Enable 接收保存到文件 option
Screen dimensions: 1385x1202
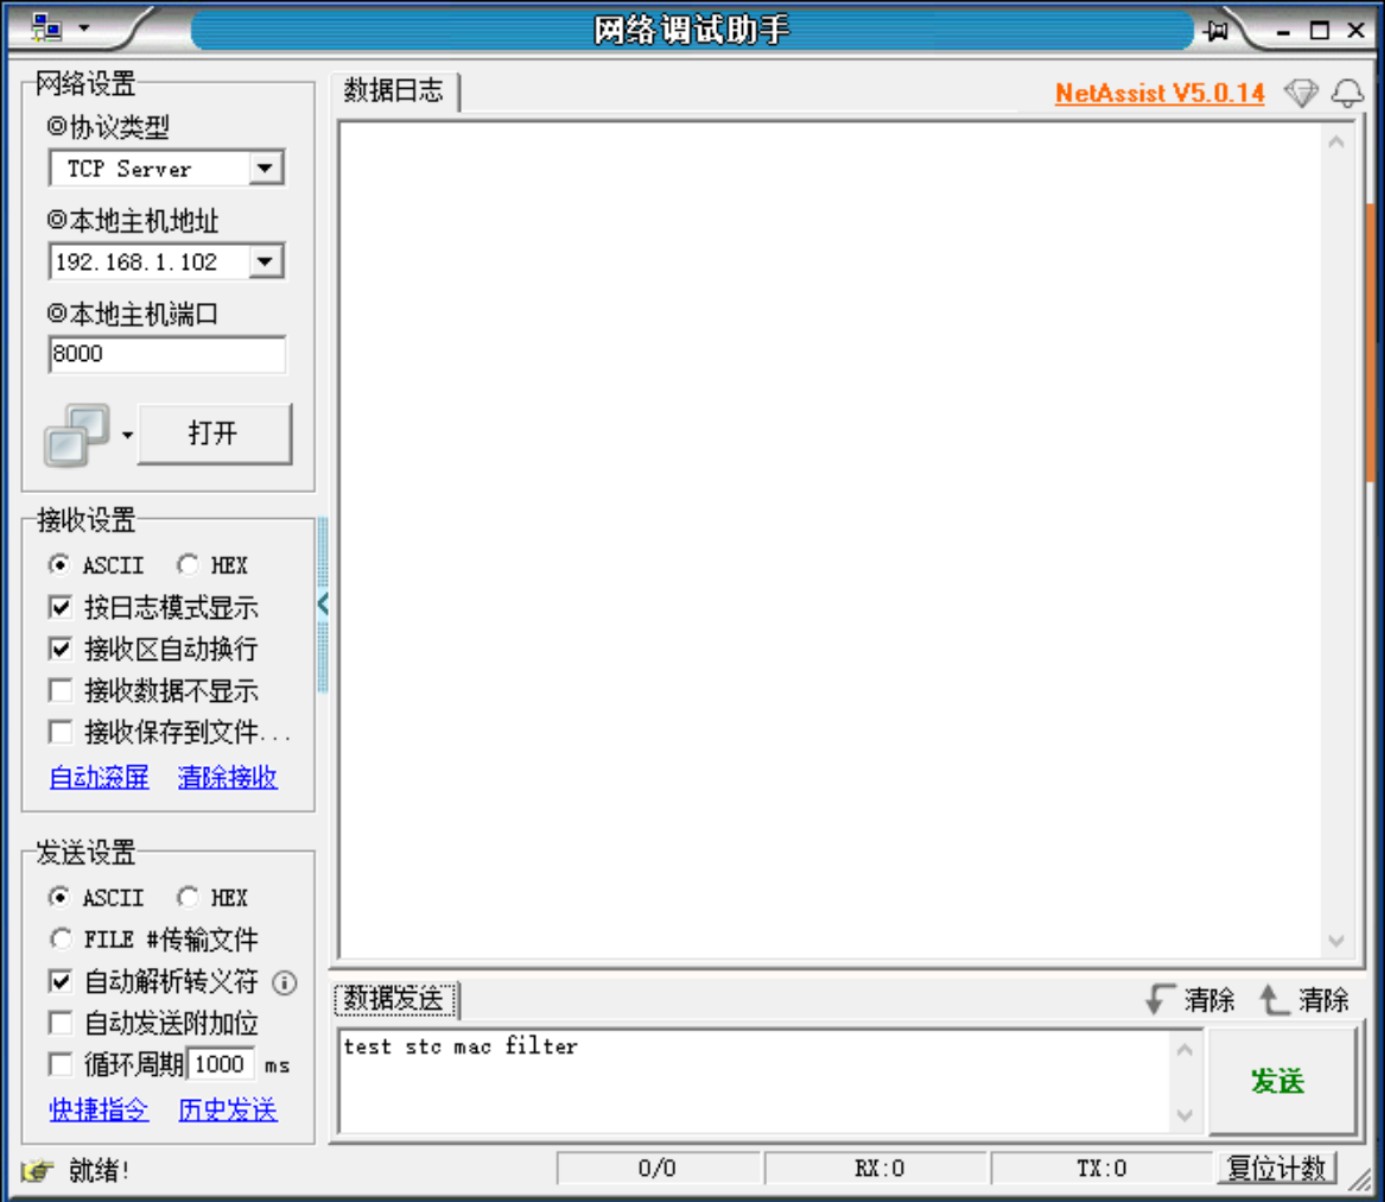[x=60, y=732]
